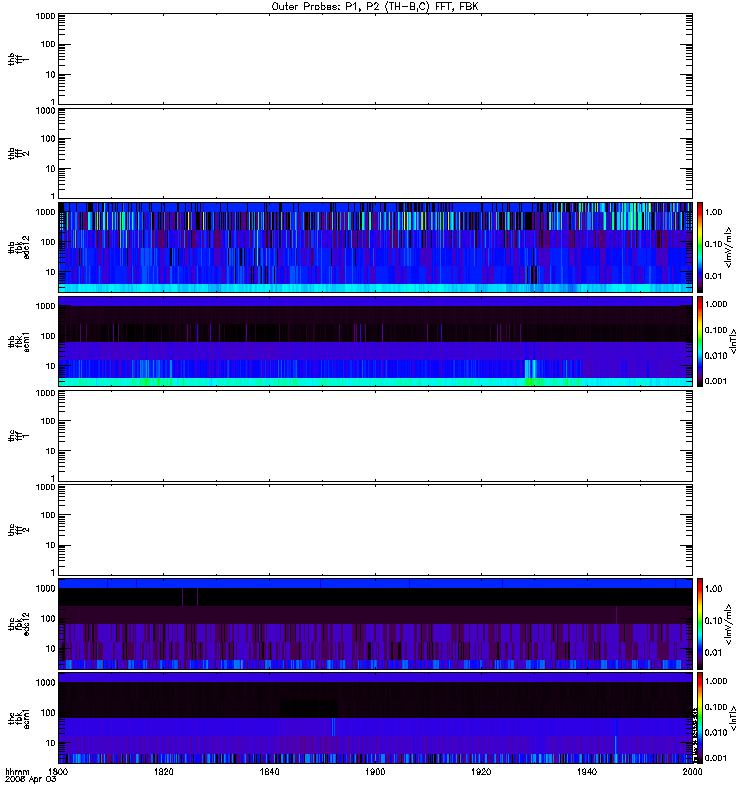Click "0.010" on the thc scm1 color bar scale
750x800 pixels.
click(x=716, y=733)
